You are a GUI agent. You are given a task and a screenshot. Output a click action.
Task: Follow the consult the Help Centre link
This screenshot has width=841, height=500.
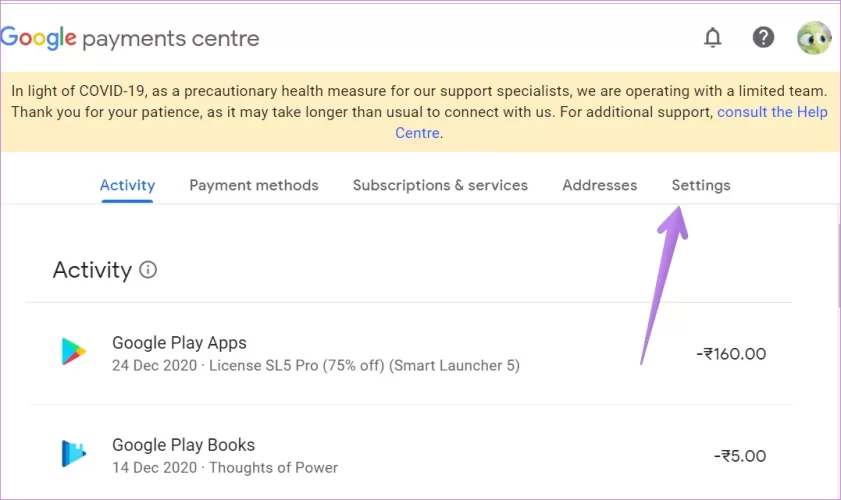pos(772,112)
